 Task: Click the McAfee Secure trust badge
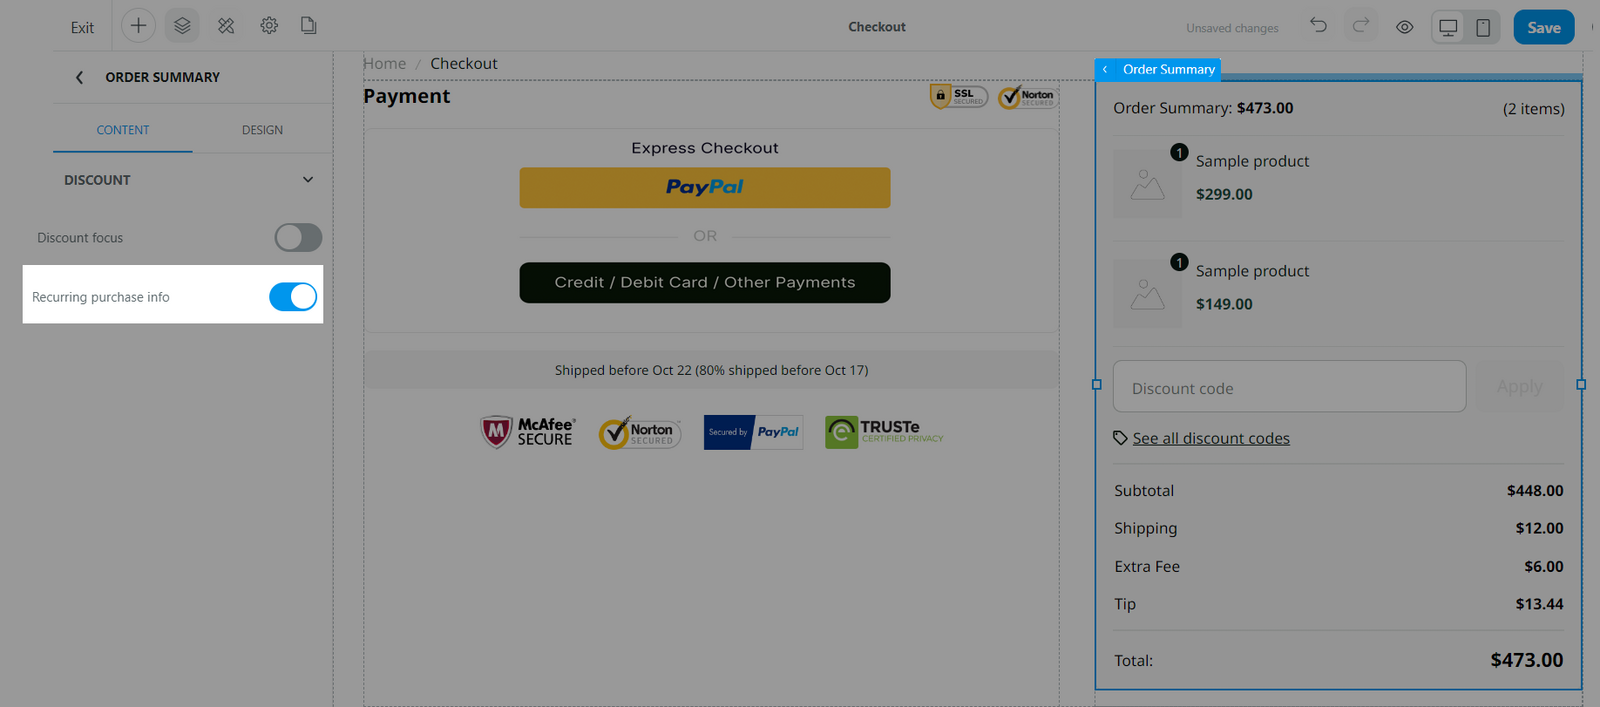point(528,432)
